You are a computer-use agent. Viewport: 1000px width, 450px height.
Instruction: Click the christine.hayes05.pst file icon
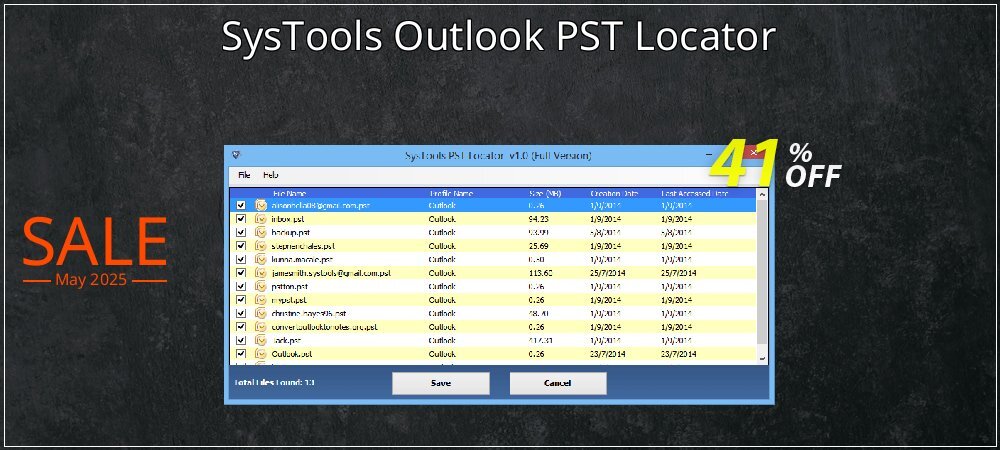[x=260, y=313]
